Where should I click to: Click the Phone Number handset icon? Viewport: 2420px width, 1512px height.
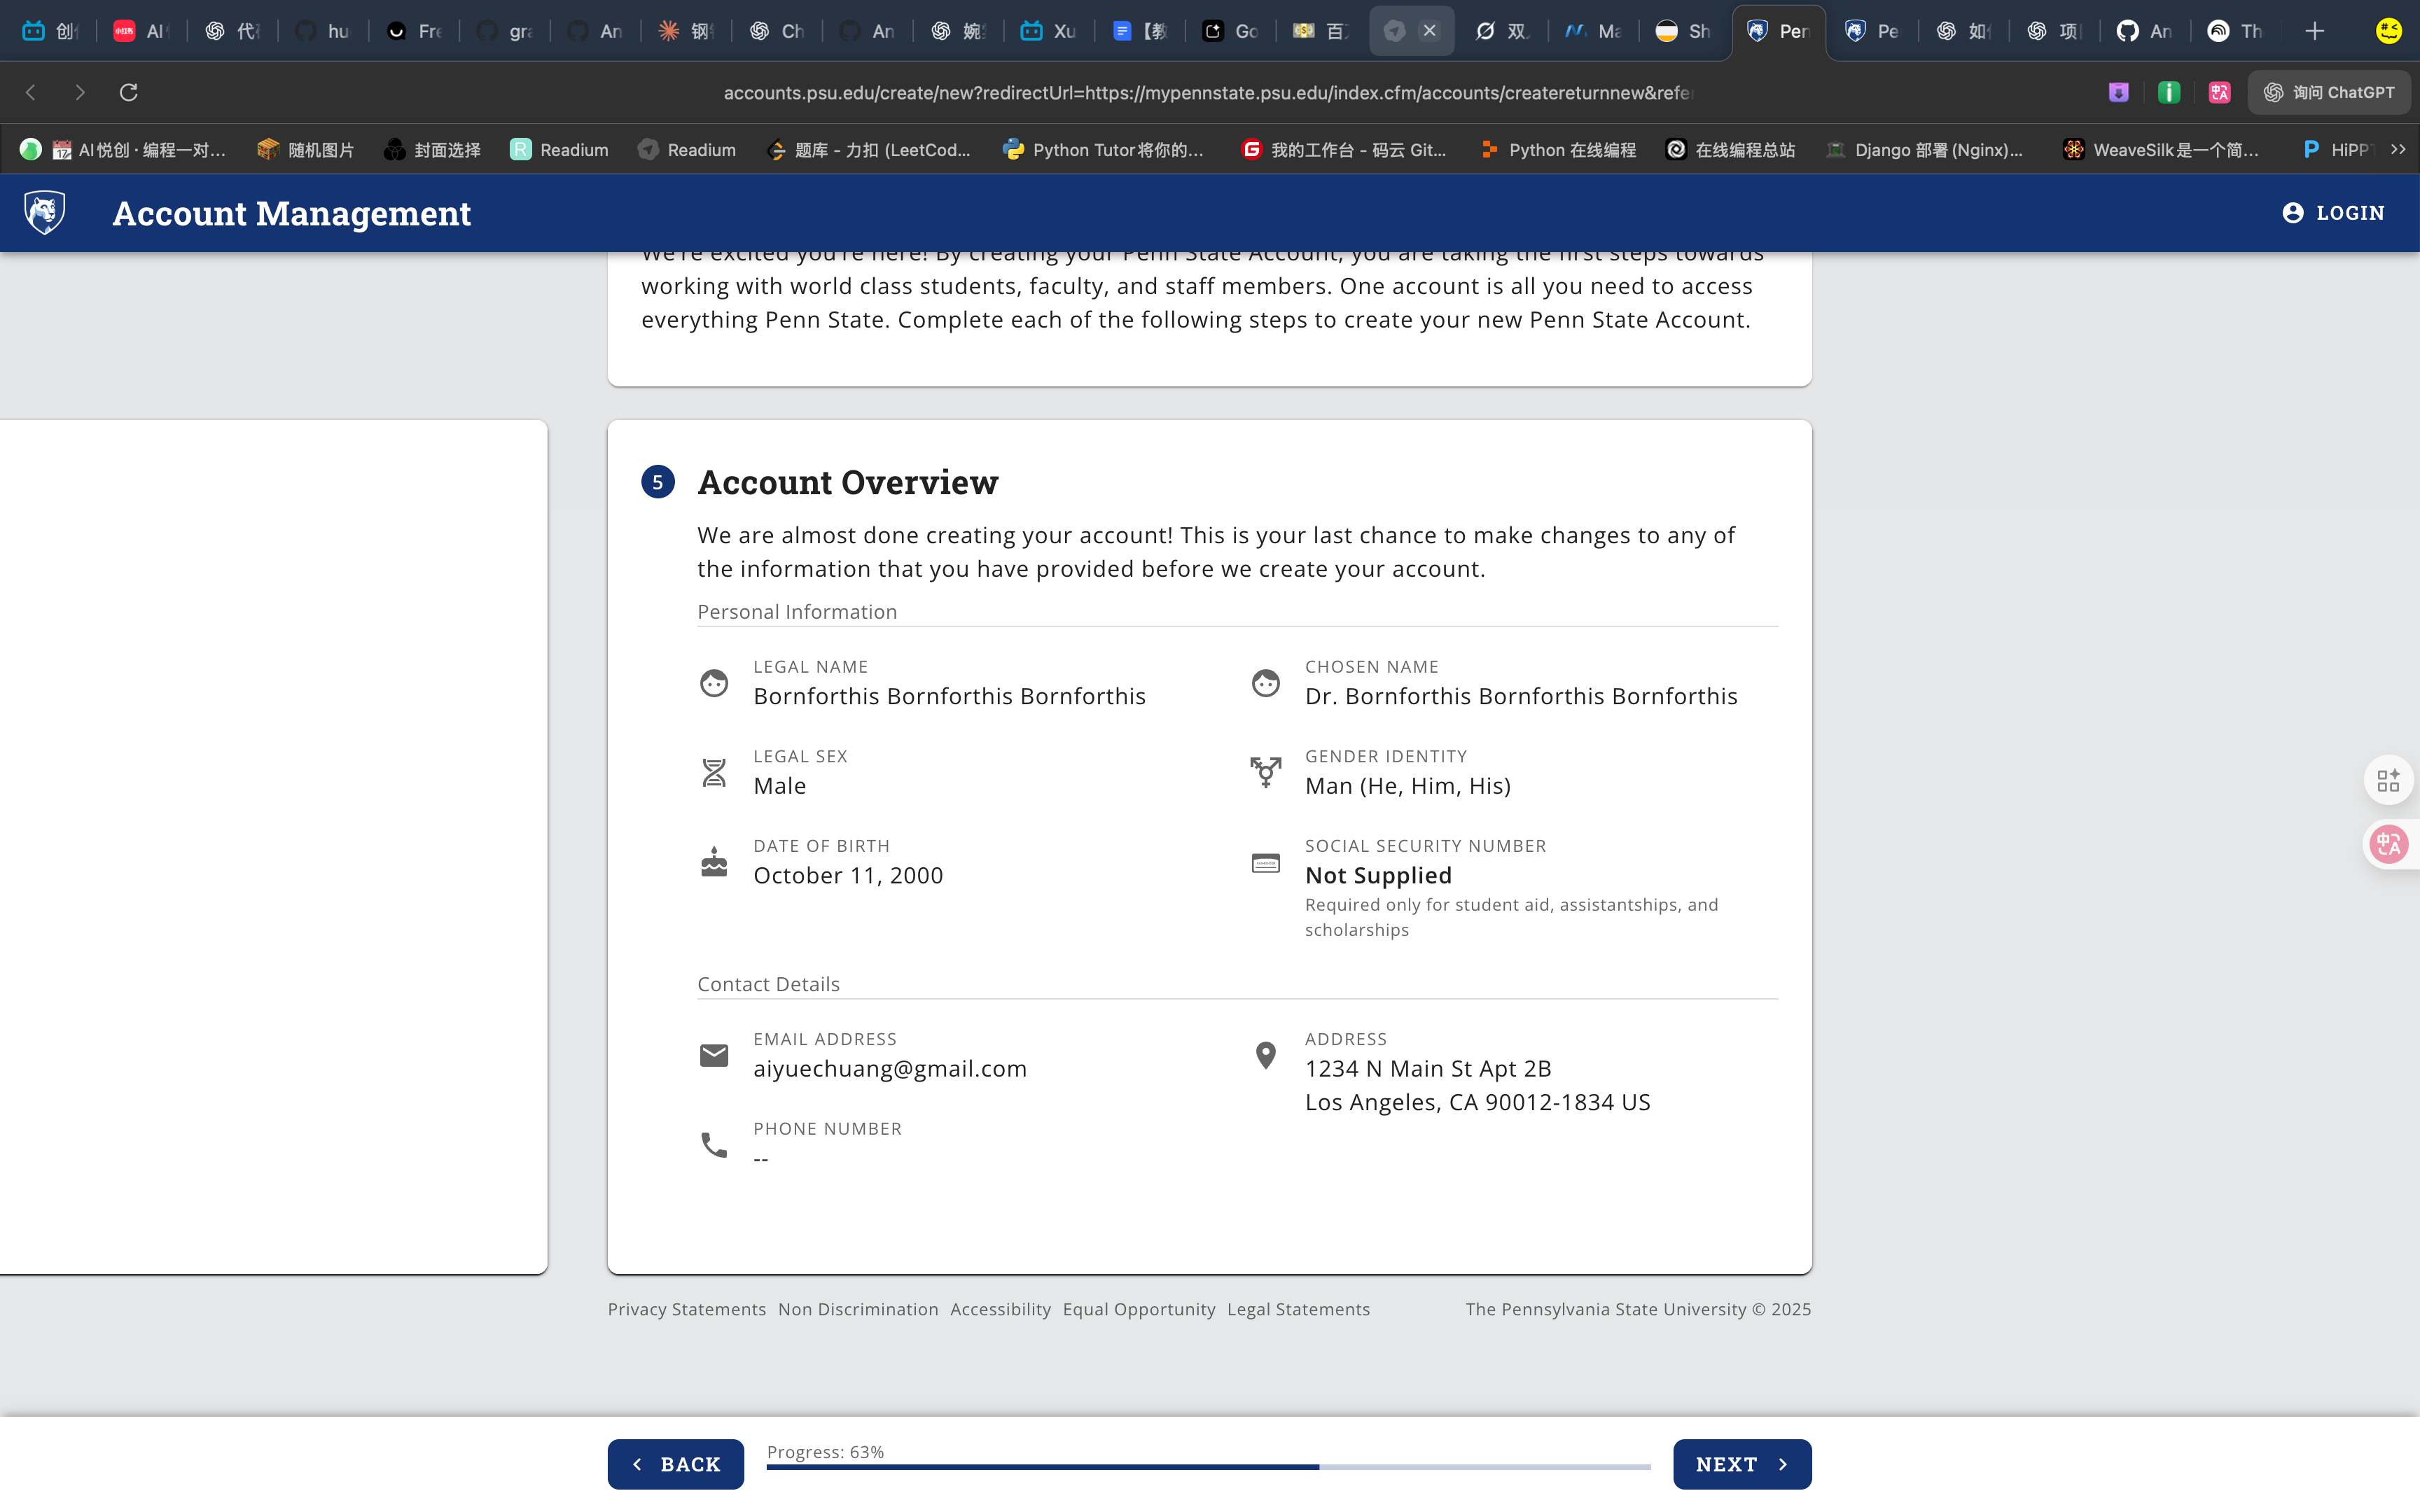point(714,1145)
